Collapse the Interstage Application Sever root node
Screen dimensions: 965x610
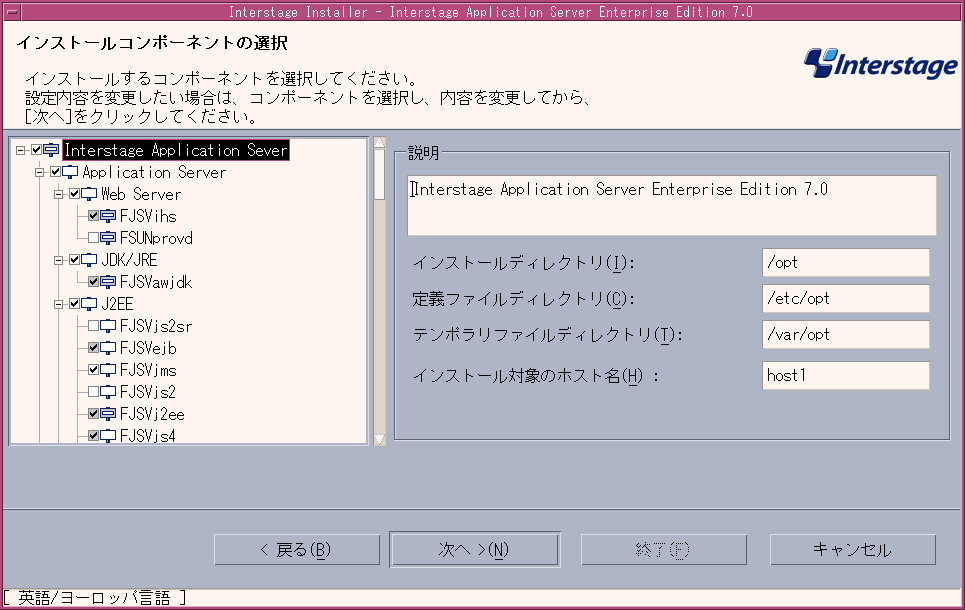tap(21, 150)
